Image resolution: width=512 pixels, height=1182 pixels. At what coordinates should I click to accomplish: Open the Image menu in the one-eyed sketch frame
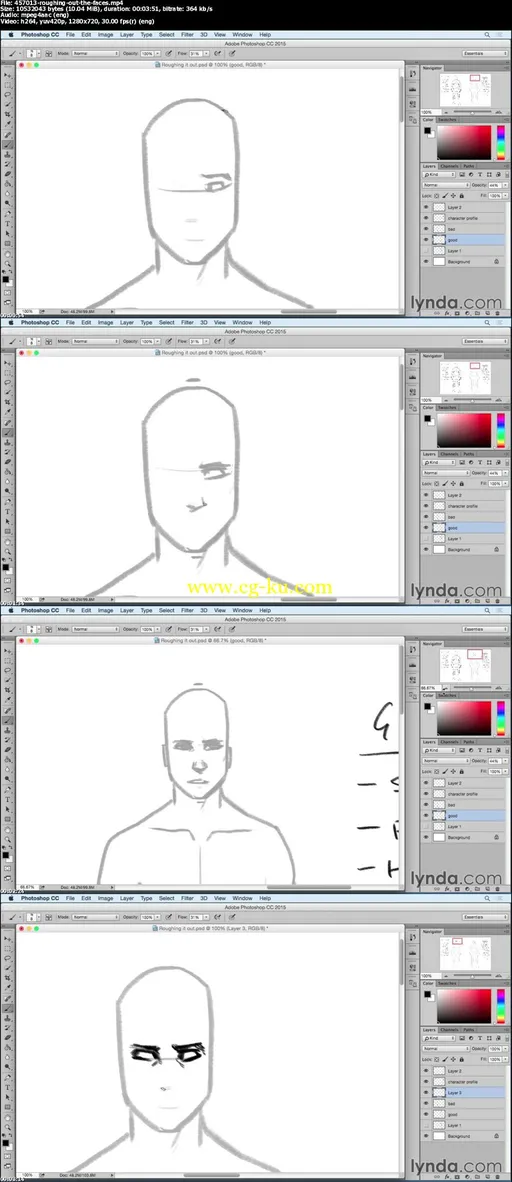[x=106, y=34]
